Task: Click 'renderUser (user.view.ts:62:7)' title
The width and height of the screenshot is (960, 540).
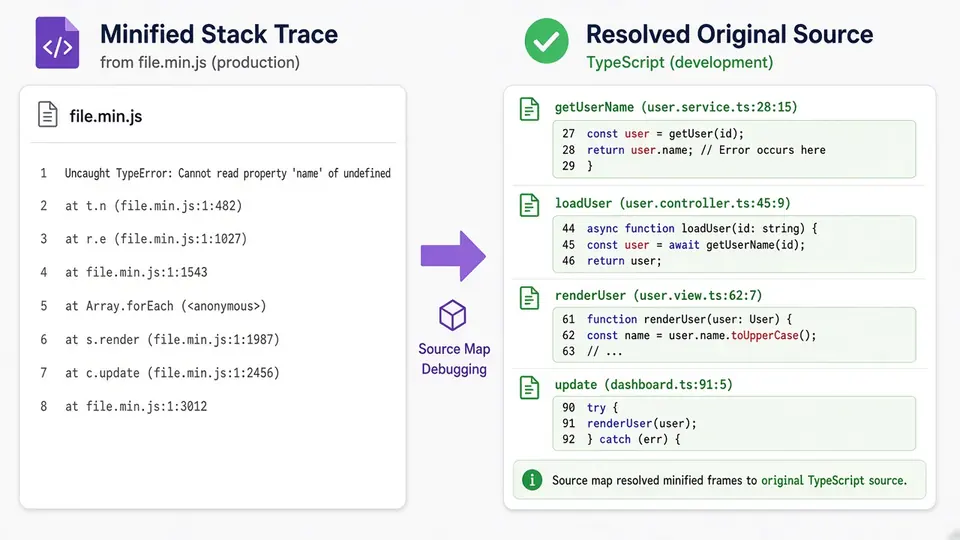Action: (658, 296)
